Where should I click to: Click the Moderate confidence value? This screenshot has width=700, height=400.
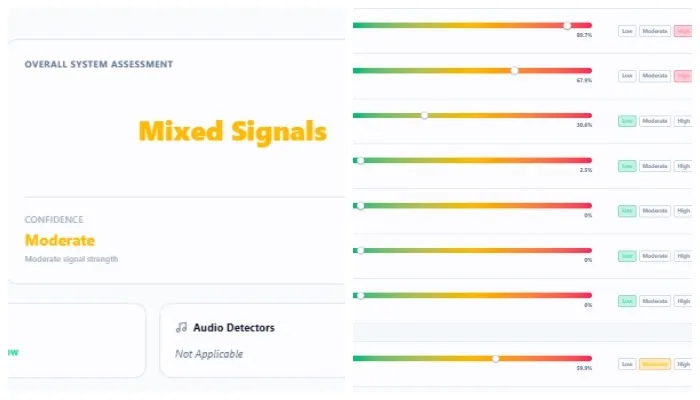60,240
